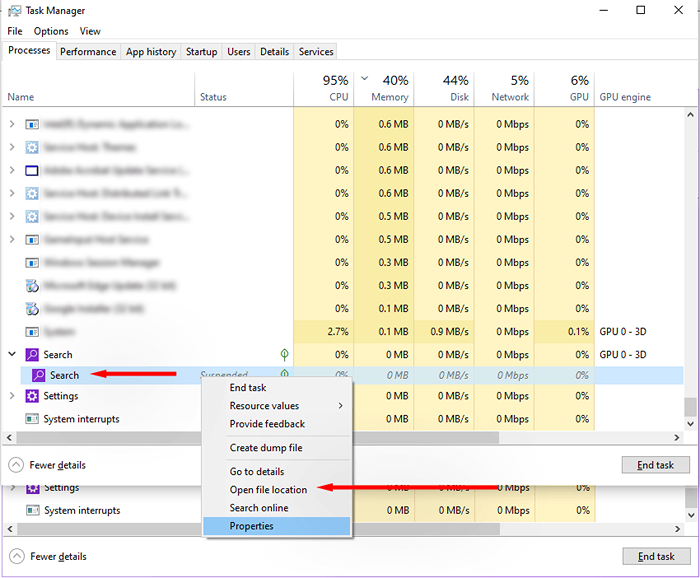
Task: Switch to the Services tab
Action: [x=316, y=52]
